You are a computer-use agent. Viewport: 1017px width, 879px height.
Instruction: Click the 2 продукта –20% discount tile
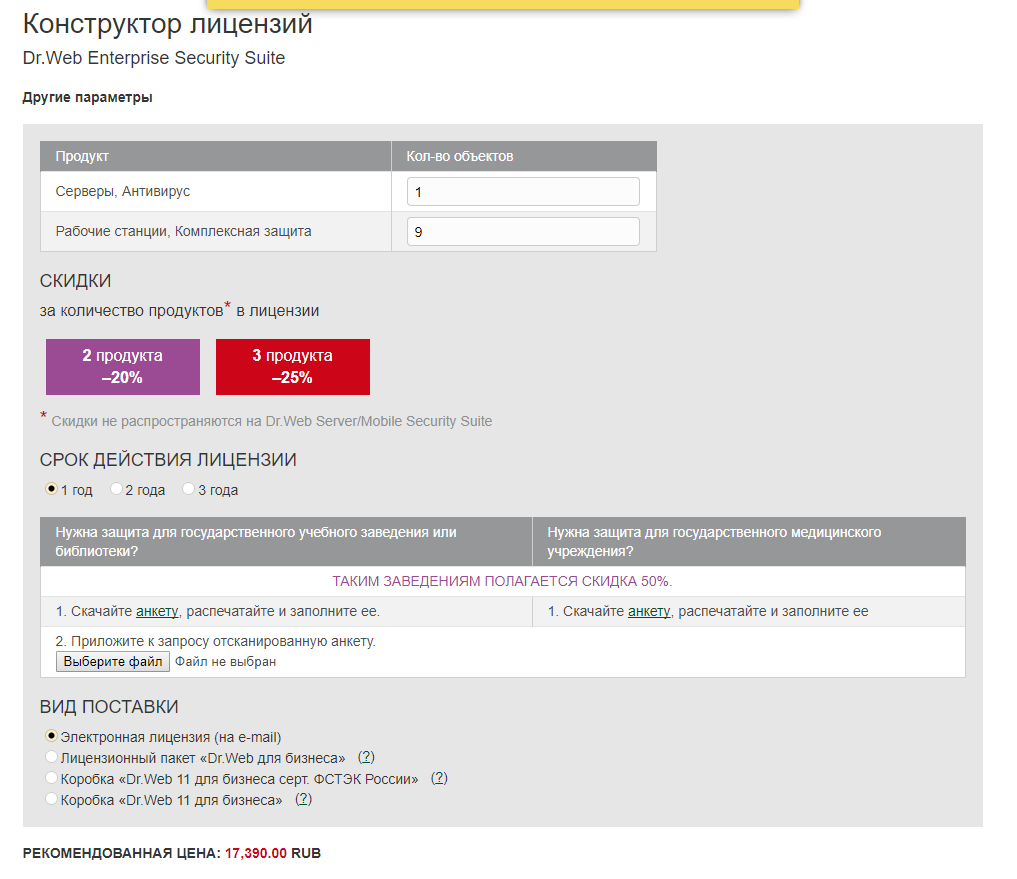click(123, 367)
